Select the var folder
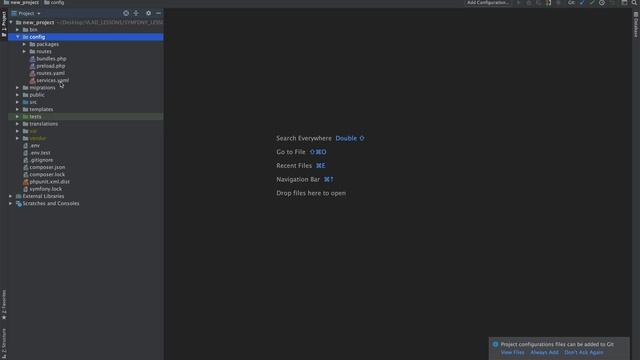 [33, 131]
